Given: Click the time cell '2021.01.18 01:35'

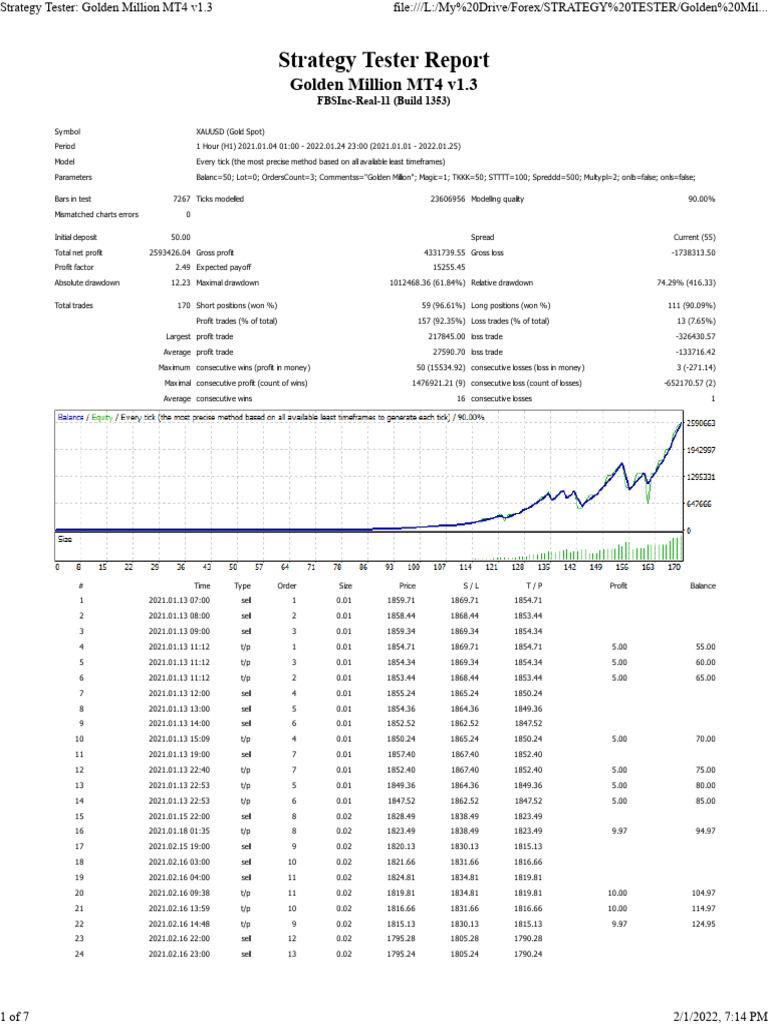Looking at the screenshot, I should (180, 831).
